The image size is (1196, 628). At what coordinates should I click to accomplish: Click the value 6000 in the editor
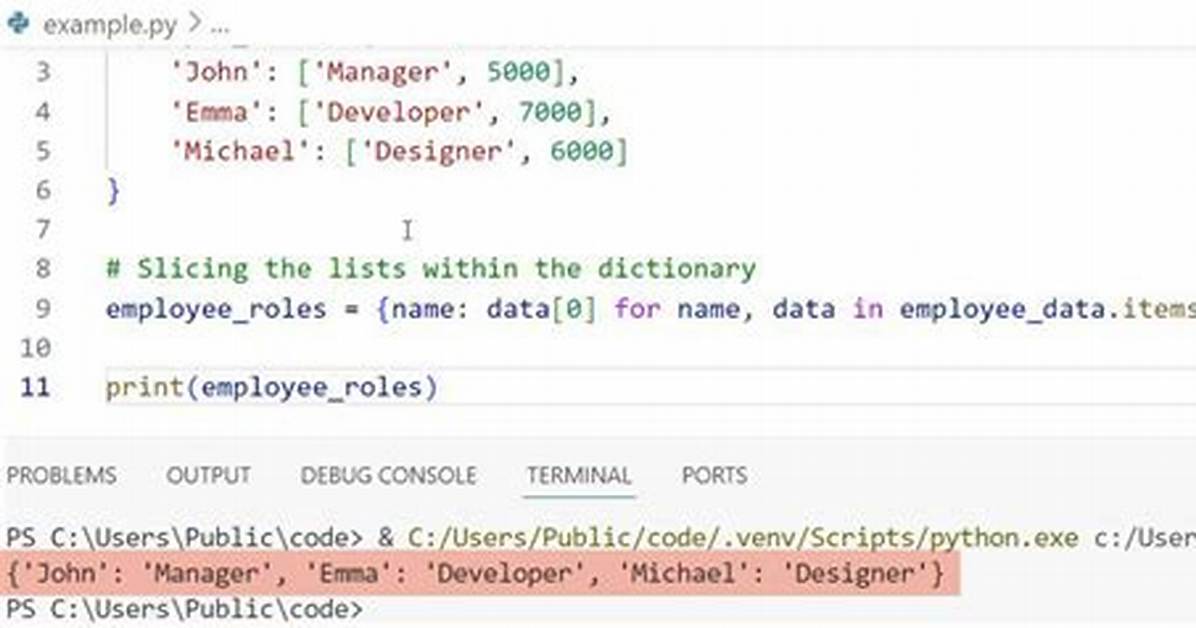tap(582, 151)
